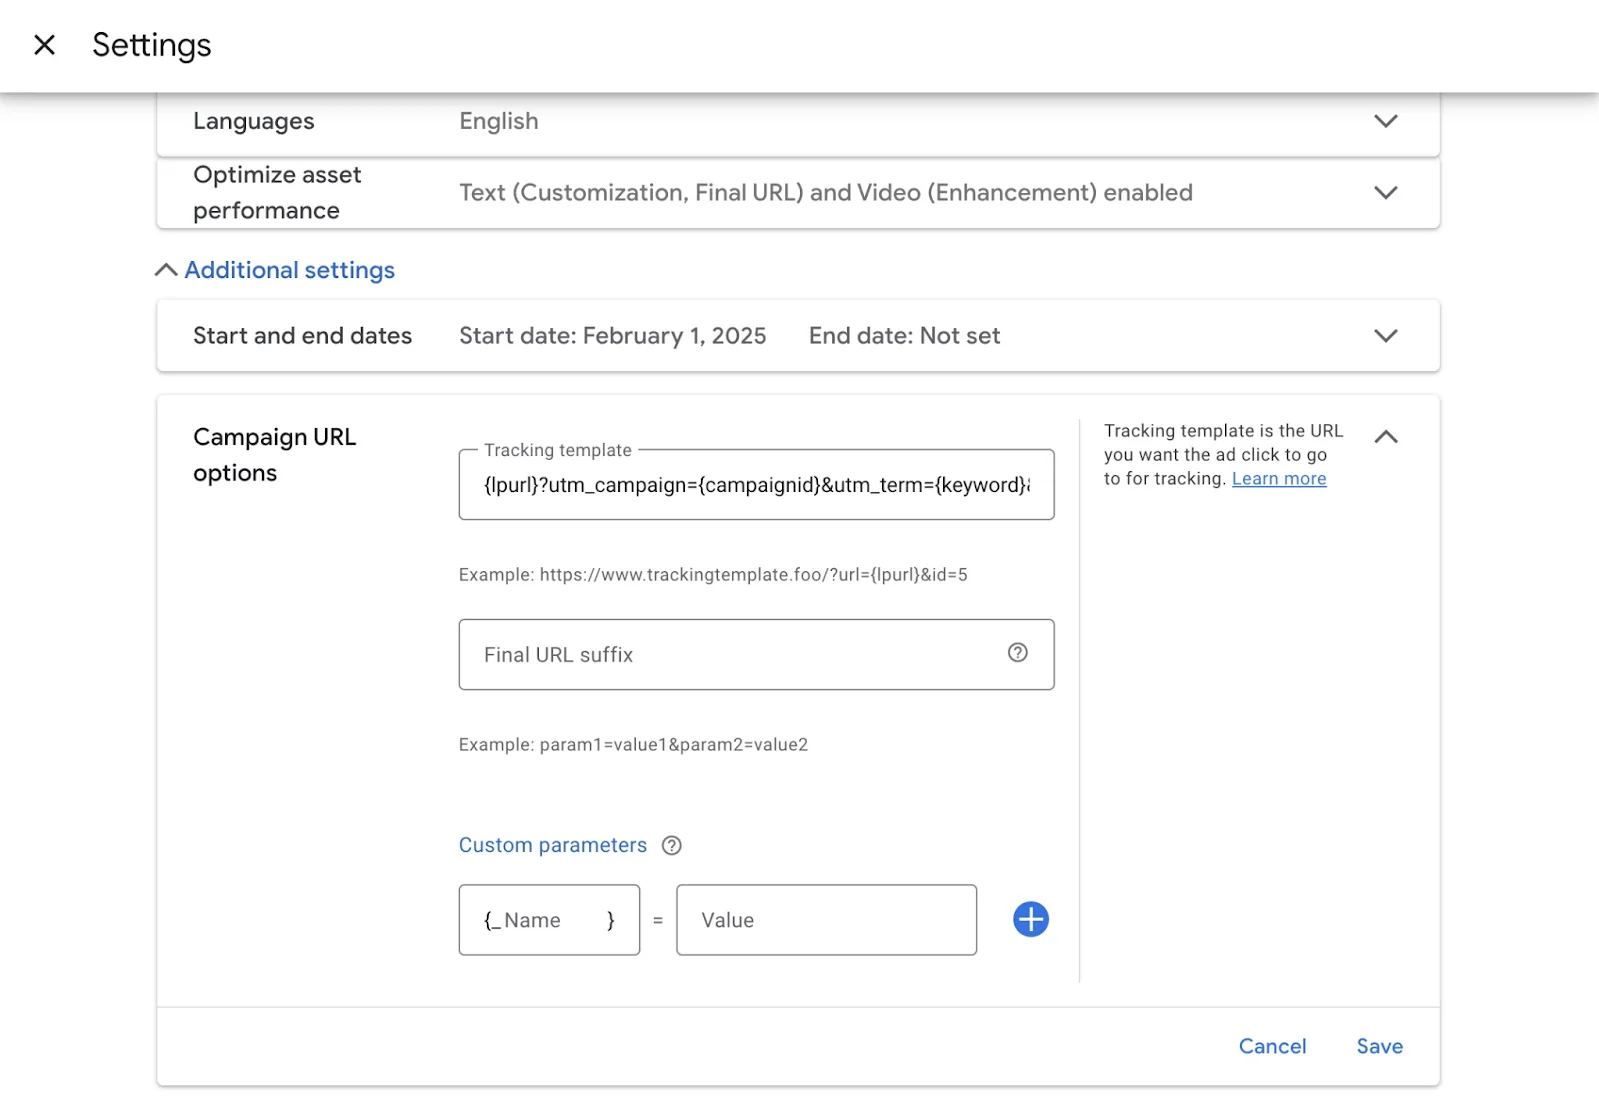Click the custom parameter Name field

point(549,920)
